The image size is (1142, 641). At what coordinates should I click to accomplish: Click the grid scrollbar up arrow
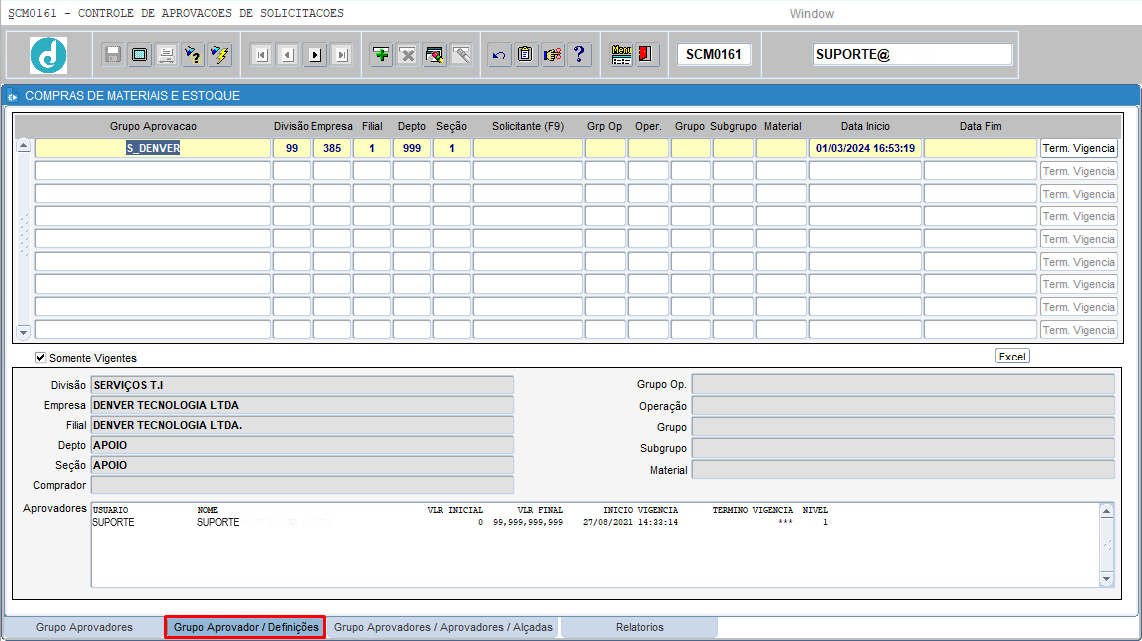(23, 146)
